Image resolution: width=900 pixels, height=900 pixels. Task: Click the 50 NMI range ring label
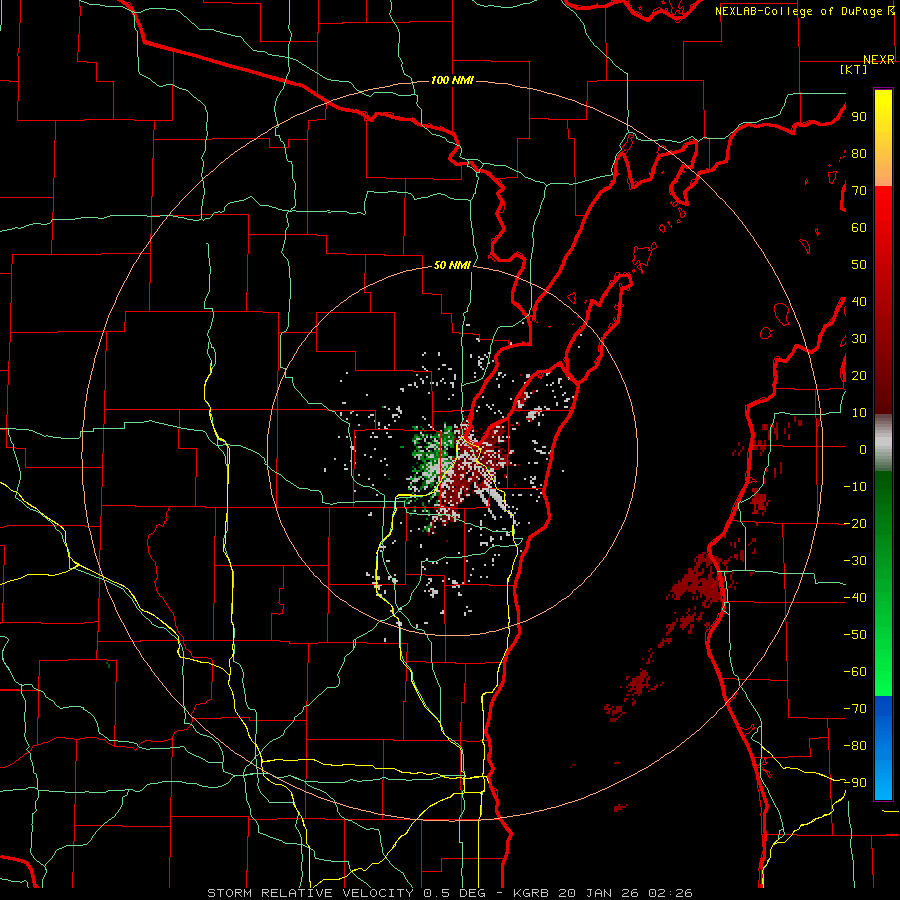tap(452, 265)
